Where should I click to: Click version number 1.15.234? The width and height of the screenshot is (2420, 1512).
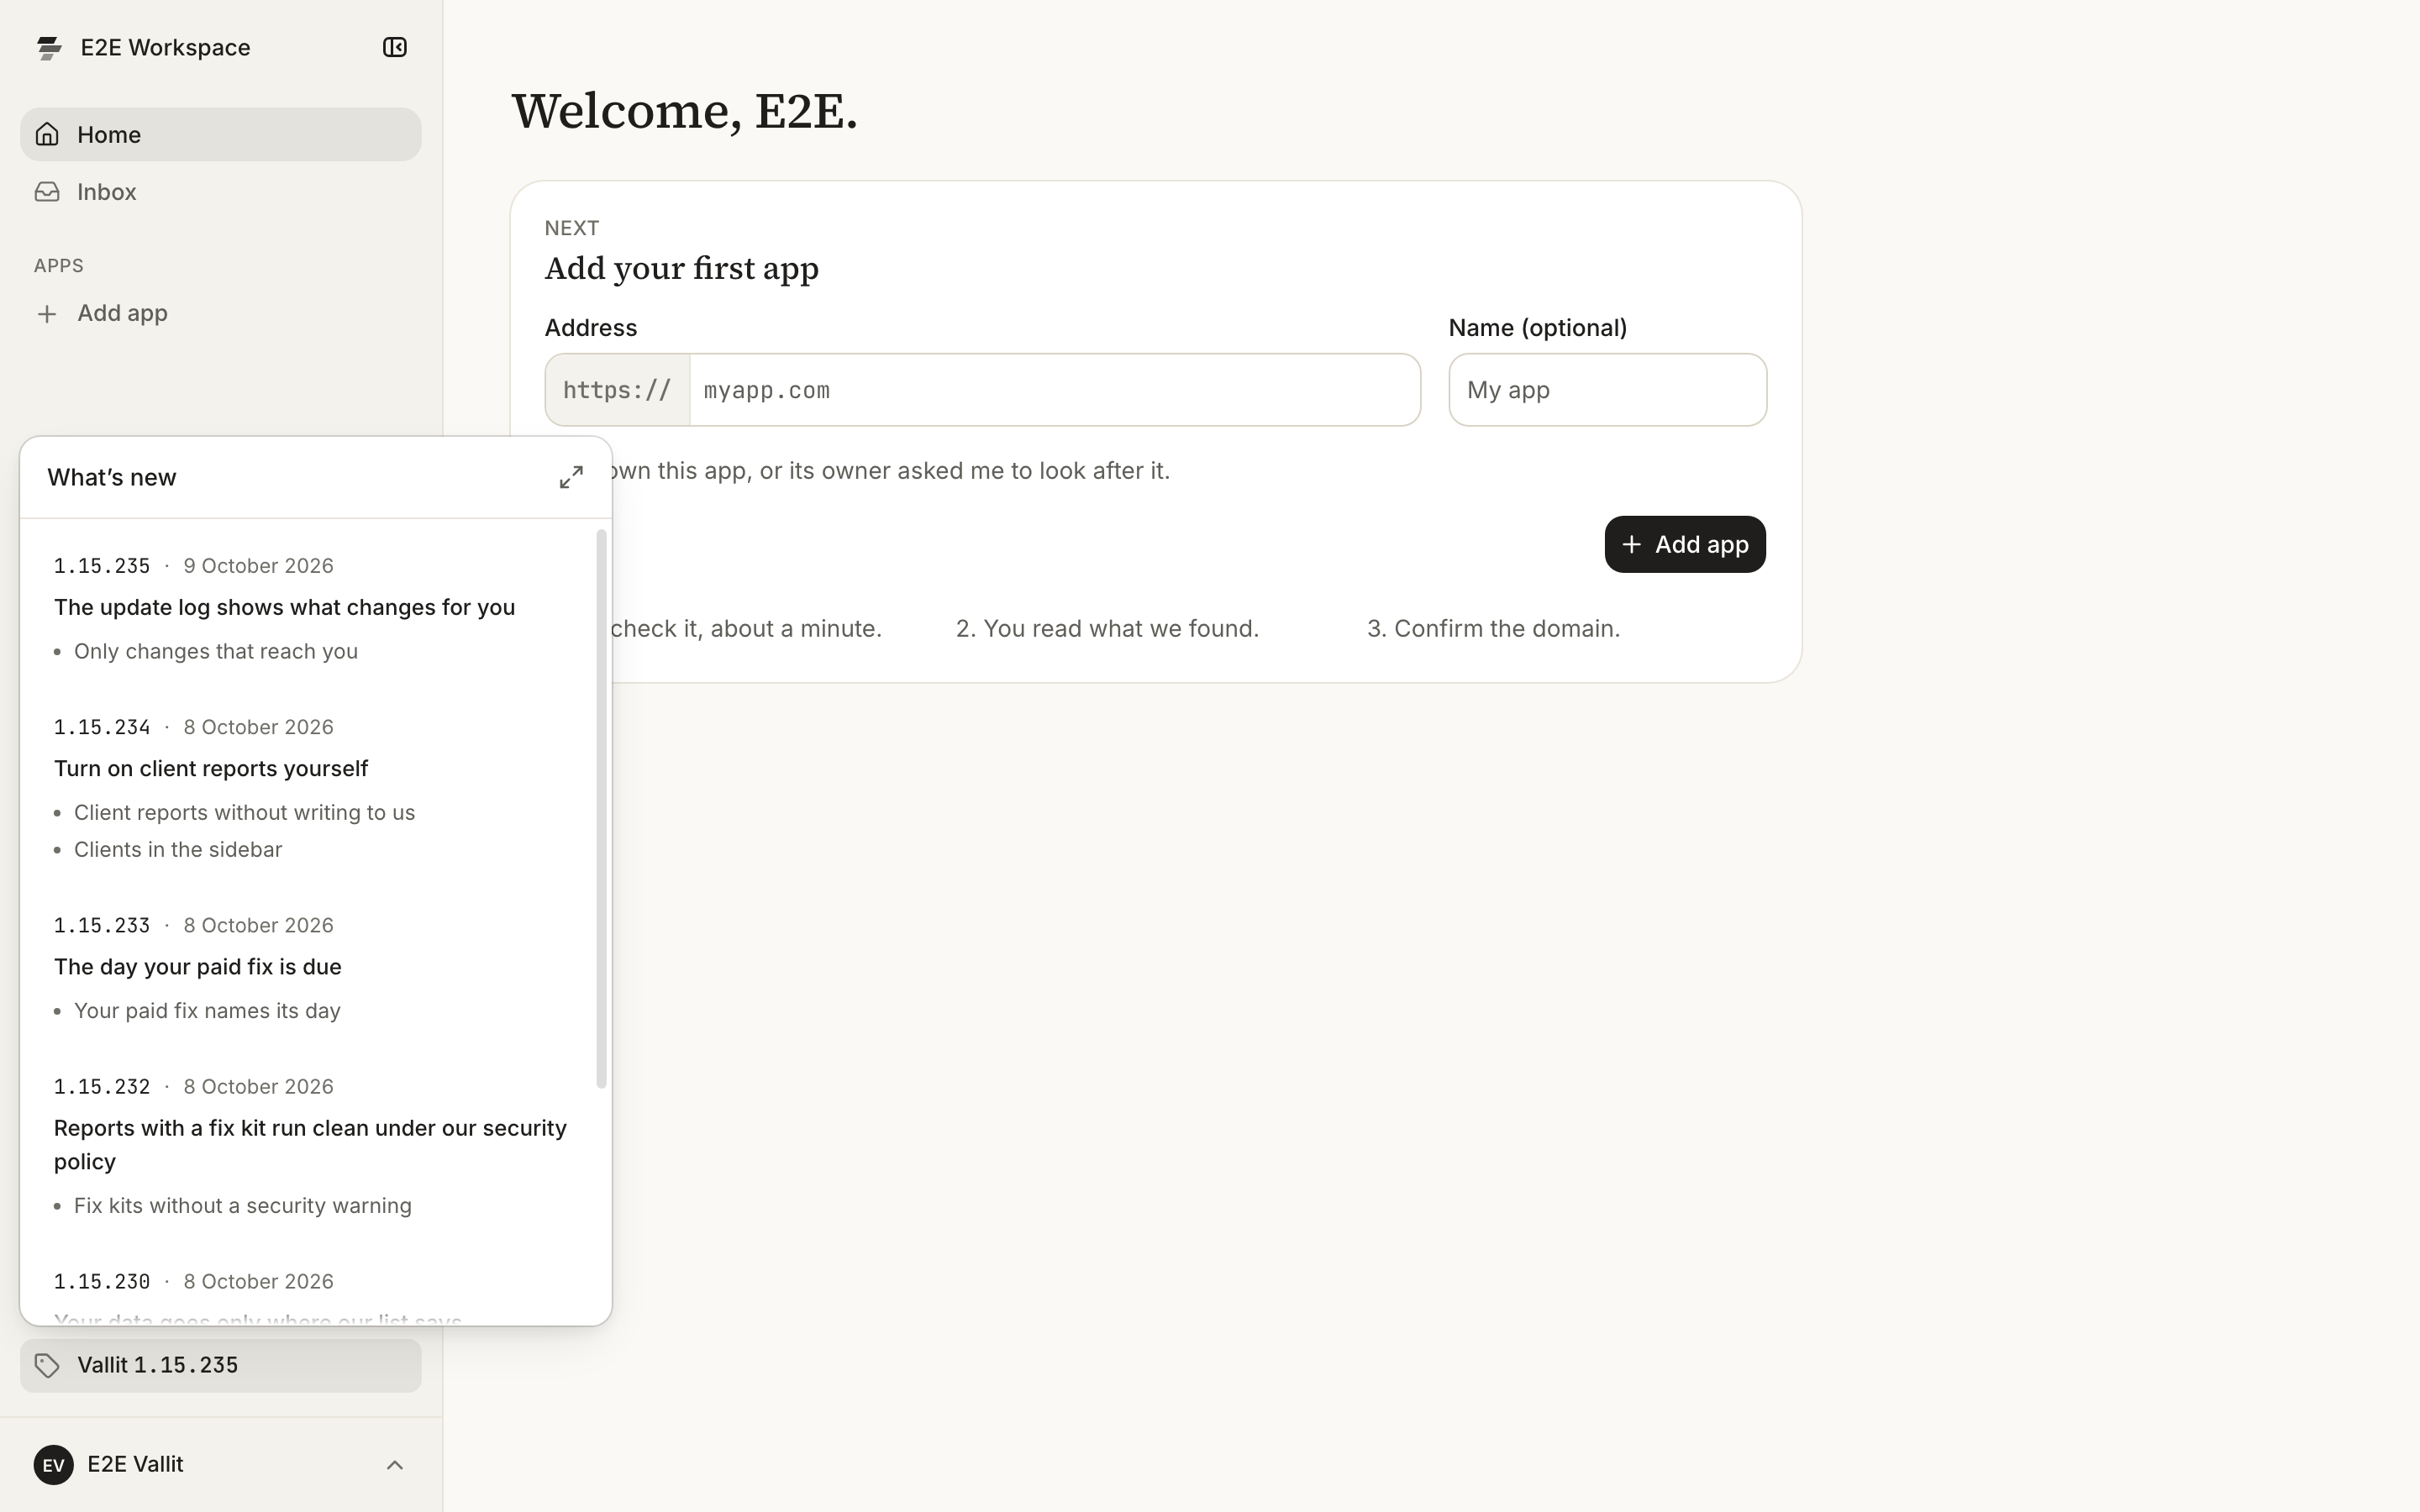pyautogui.click(x=102, y=727)
